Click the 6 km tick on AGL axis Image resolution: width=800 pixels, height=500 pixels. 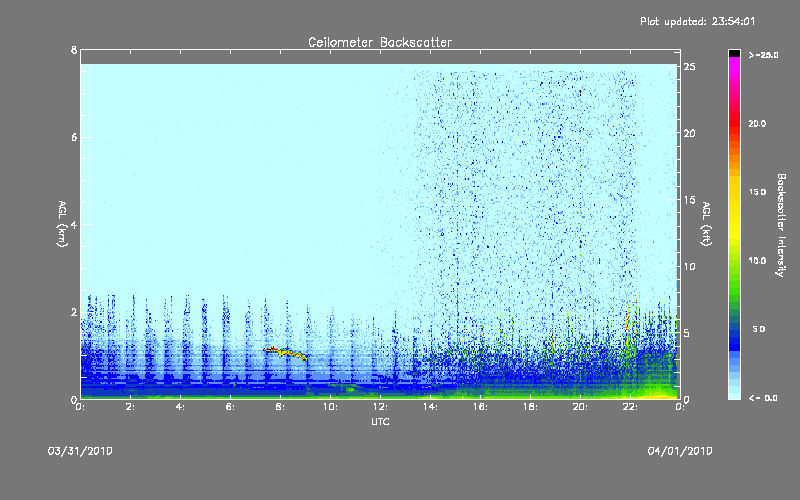point(74,137)
